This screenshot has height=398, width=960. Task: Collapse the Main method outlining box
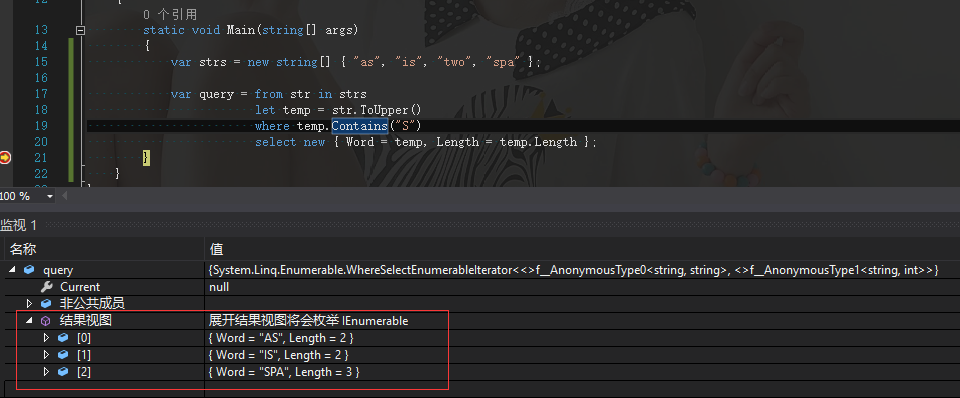tap(80, 30)
